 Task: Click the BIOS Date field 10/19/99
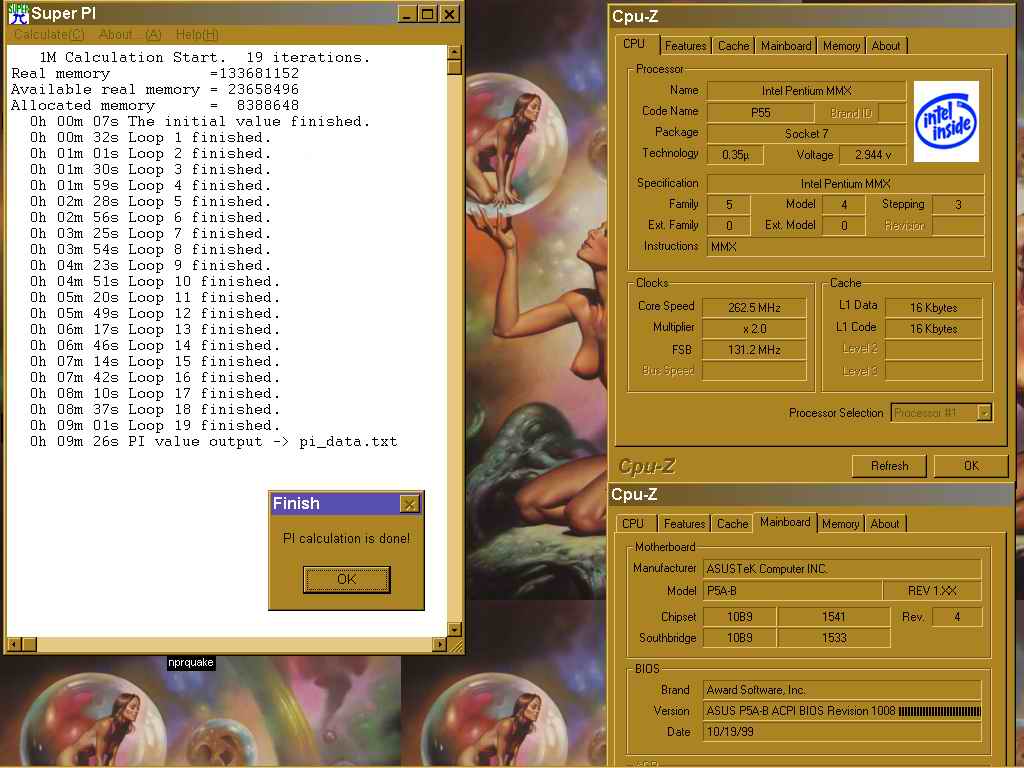(842, 732)
